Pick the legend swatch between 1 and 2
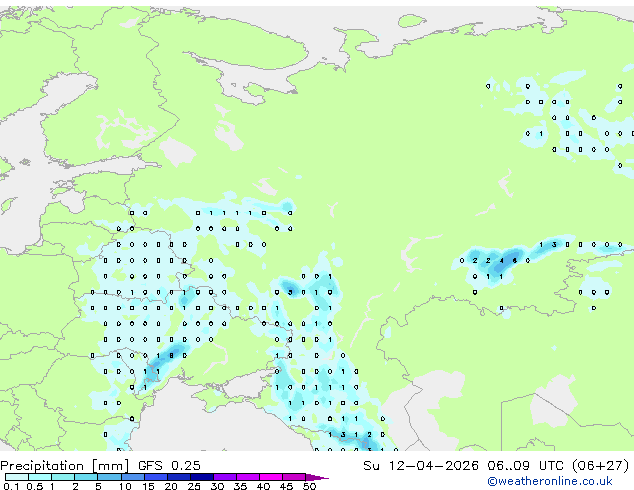Screen dimensions: 634x490 (x=63, y=477)
